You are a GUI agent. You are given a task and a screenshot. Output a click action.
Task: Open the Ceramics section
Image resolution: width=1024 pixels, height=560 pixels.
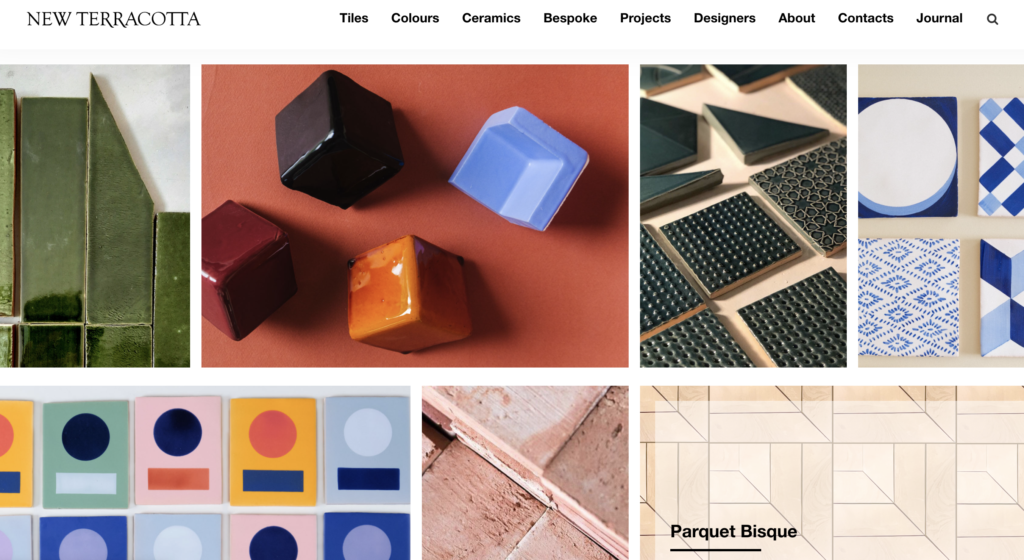(x=491, y=18)
